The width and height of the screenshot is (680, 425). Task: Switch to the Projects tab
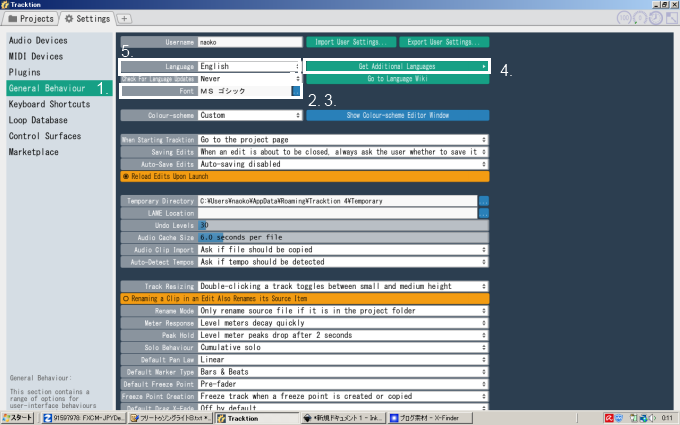click(x=31, y=18)
